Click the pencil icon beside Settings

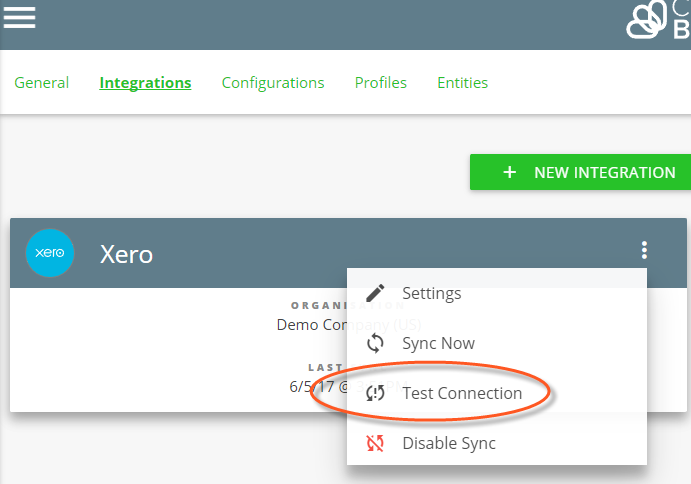click(375, 293)
